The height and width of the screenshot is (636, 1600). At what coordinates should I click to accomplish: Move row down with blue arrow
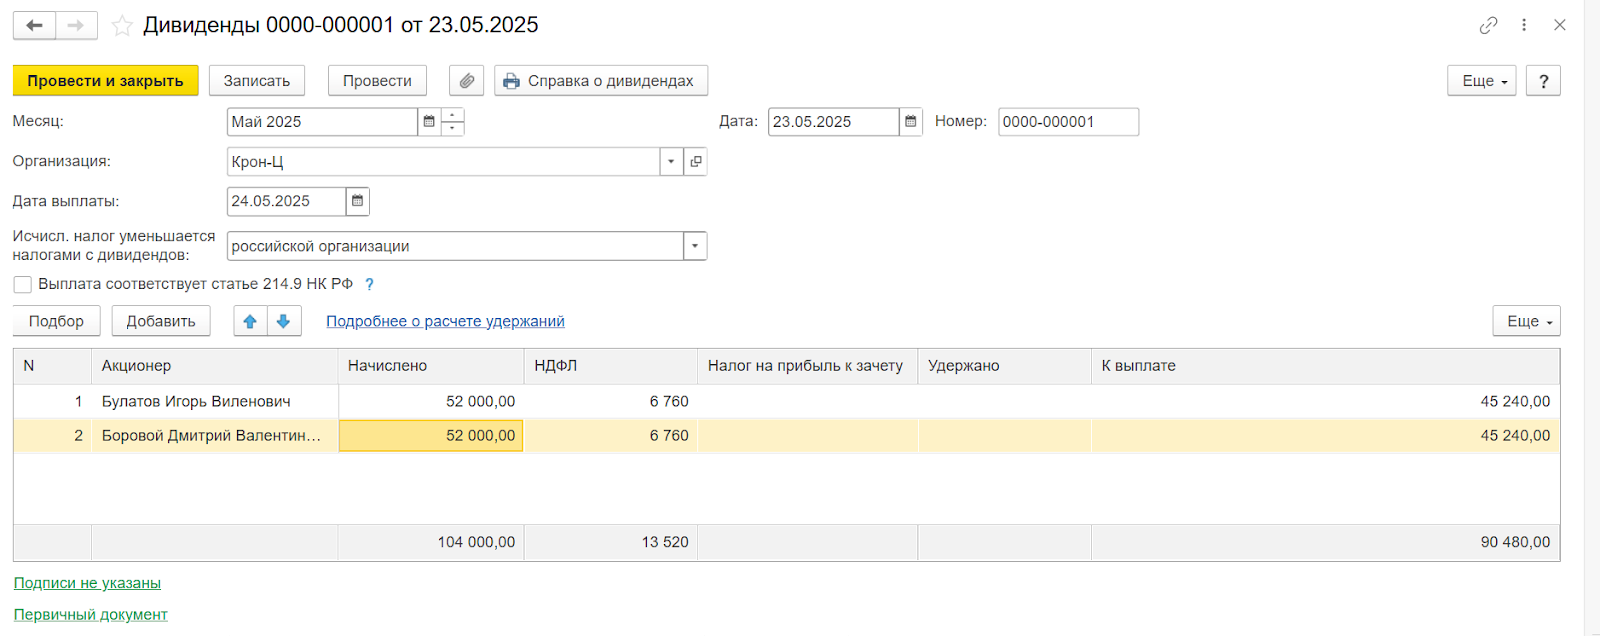click(x=284, y=321)
